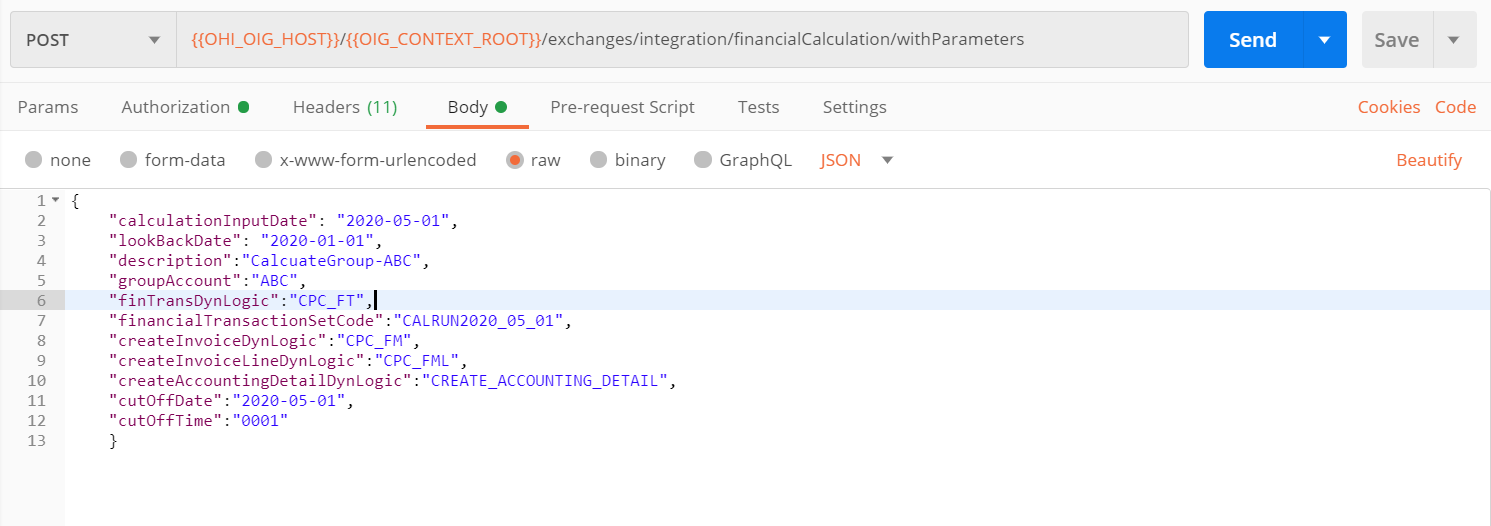
Task: Open the Authorization tab
Action: [185, 107]
